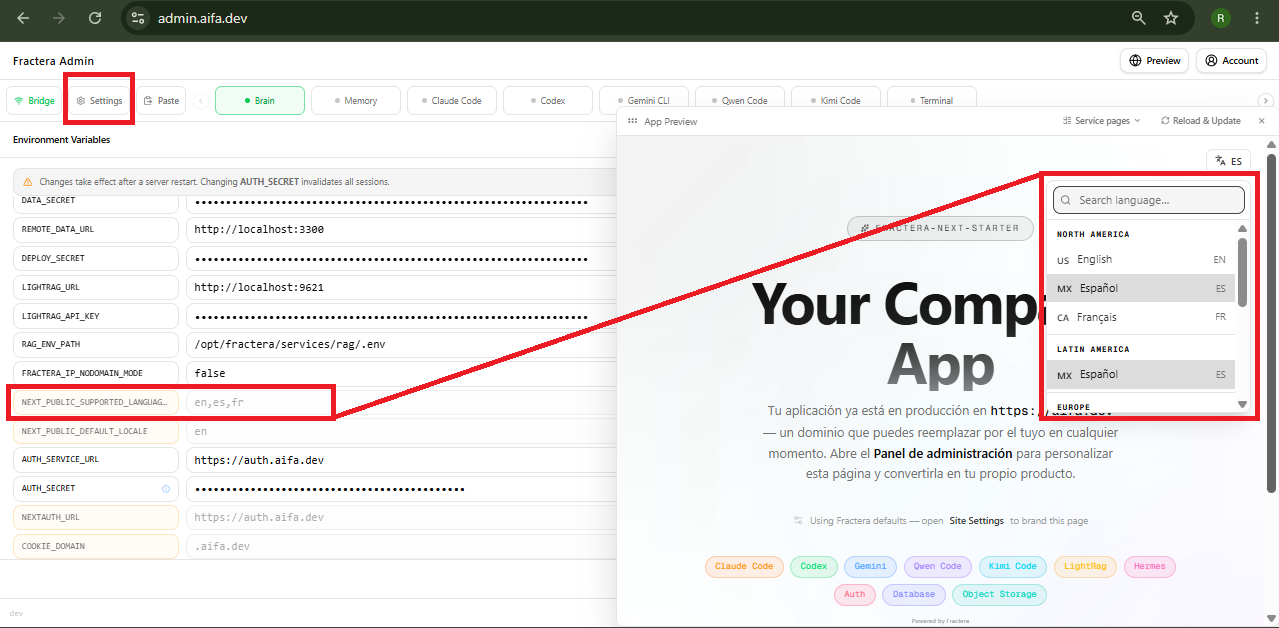
Task: Click the NEXTAUTH_URL value field
Action: coord(400,517)
